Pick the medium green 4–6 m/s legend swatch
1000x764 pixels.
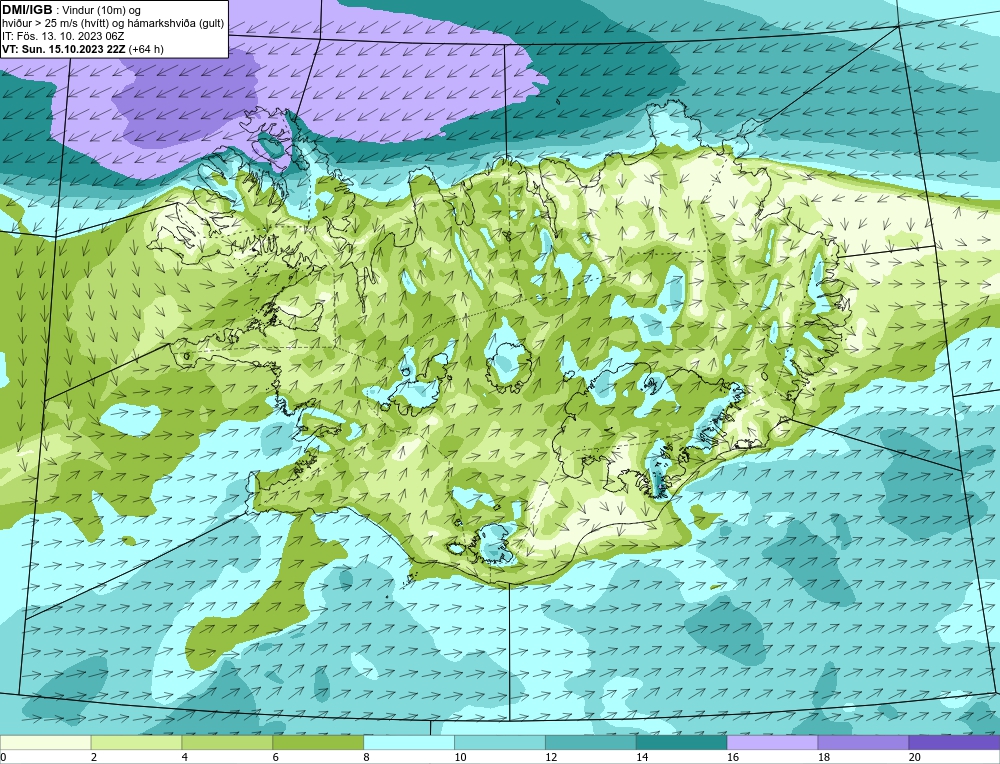[227, 742]
